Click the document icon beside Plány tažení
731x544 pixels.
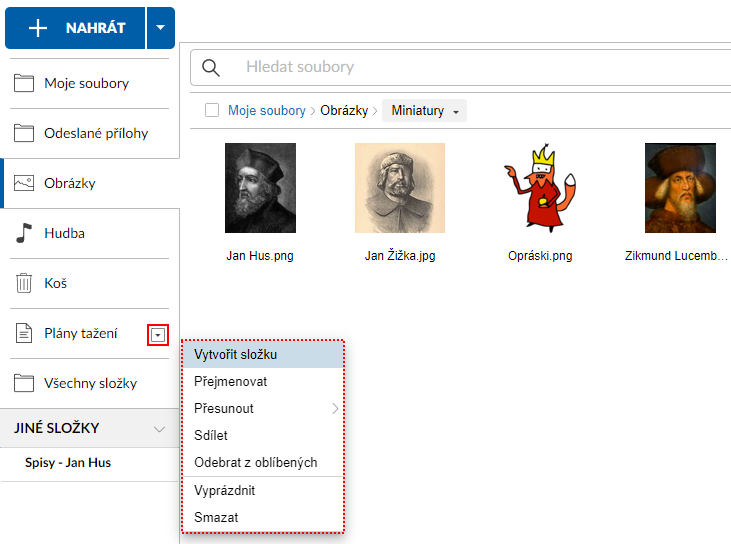24,333
